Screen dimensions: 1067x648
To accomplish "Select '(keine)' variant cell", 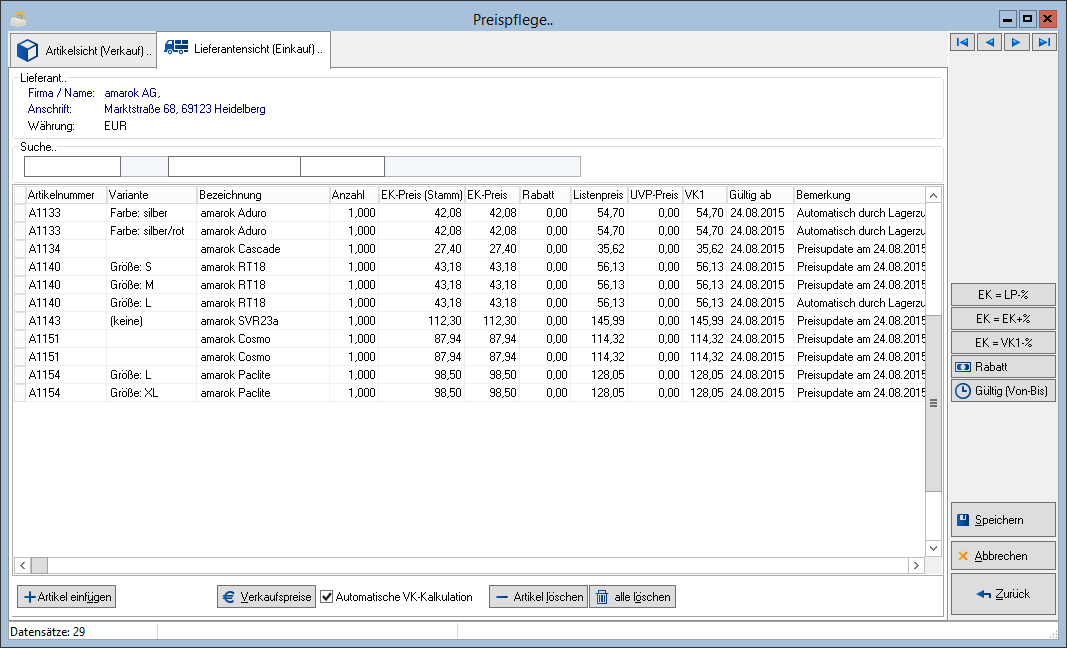I will pos(152,321).
